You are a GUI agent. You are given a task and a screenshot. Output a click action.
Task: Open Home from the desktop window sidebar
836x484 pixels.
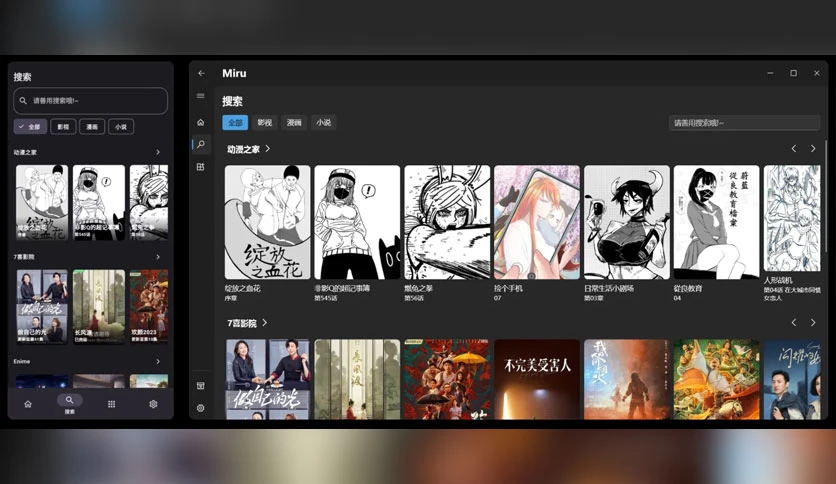click(x=200, y=123)
